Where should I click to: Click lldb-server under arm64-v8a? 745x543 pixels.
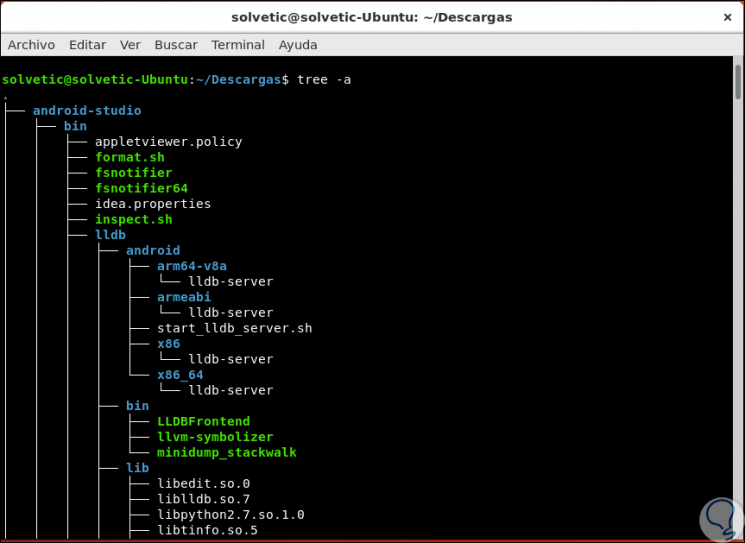tap(231, 282)
